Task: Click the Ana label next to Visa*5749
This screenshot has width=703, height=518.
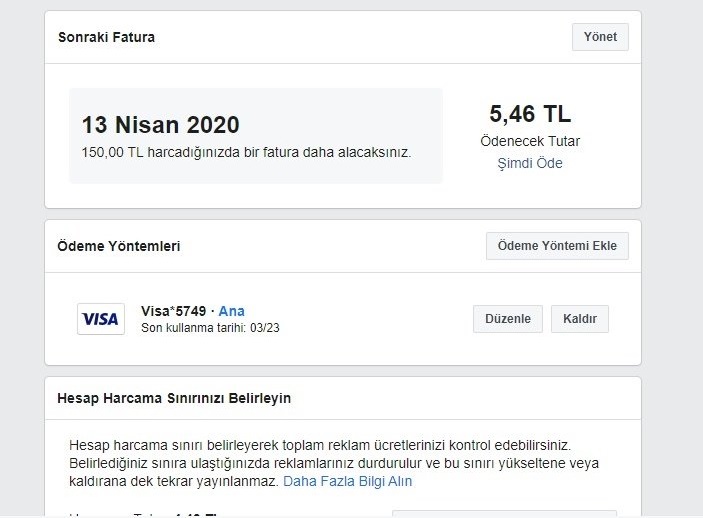Action: [232, 311]
